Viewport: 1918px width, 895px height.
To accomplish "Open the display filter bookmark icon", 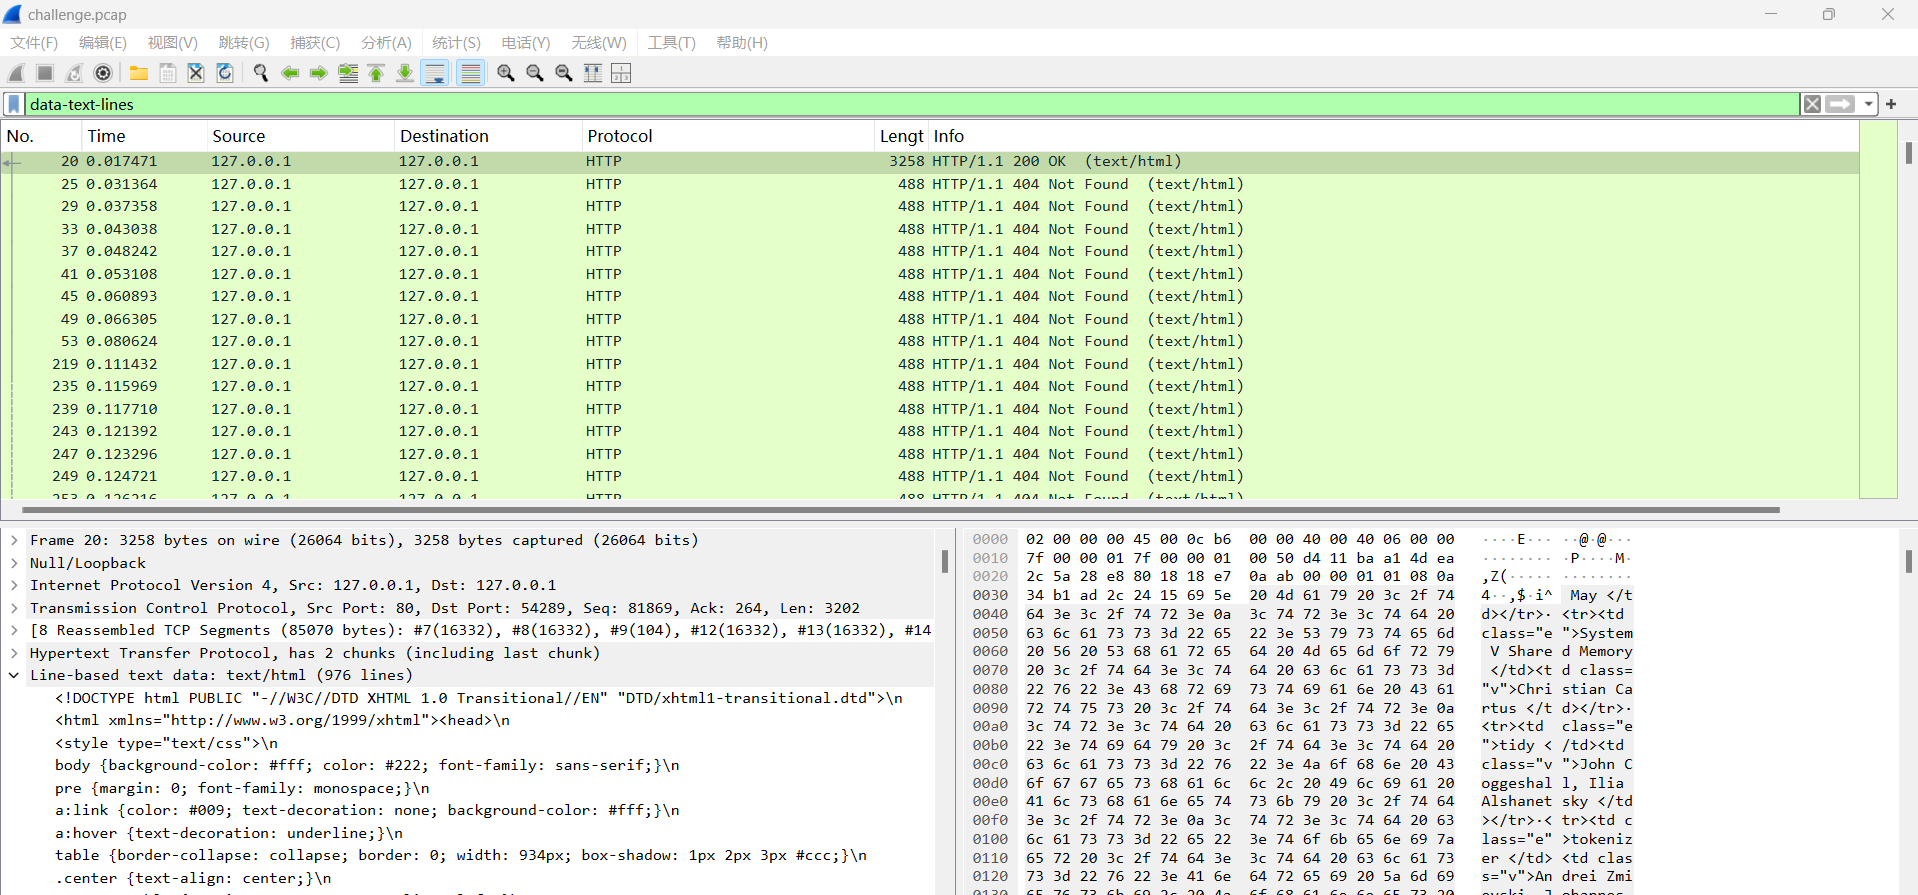I will 14,104.
